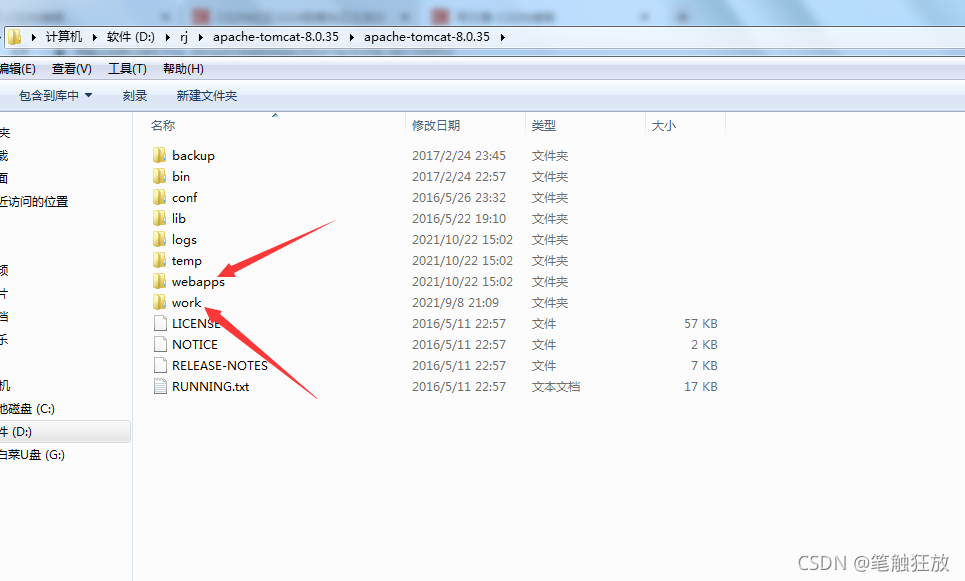The height and width of the screenshot is (581, 965).
Task: Open recently visited places in sidebar
Action: (34, 201)
